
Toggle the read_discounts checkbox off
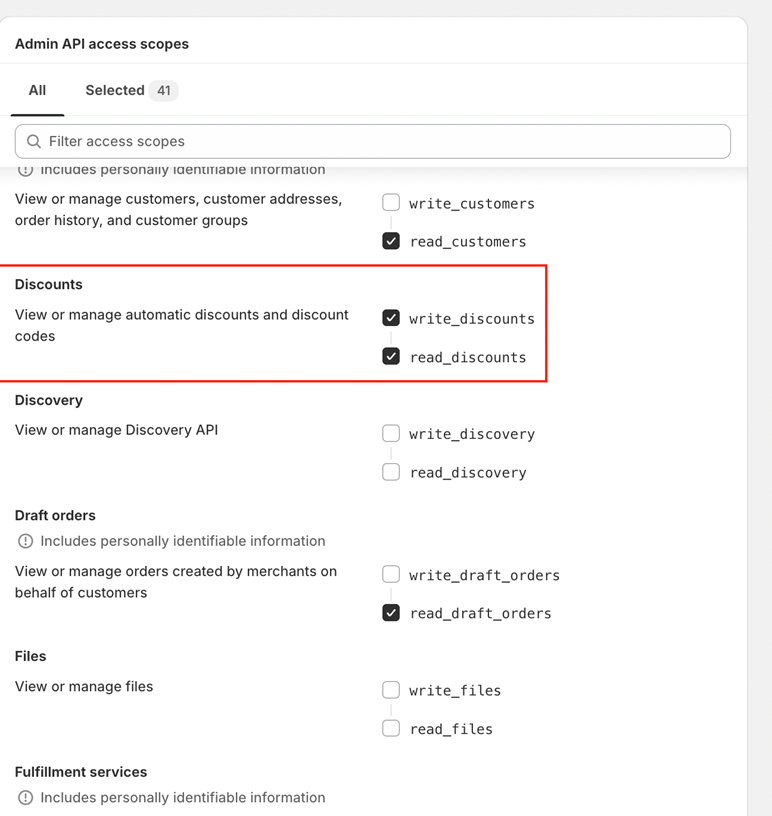tap(391, 356)
